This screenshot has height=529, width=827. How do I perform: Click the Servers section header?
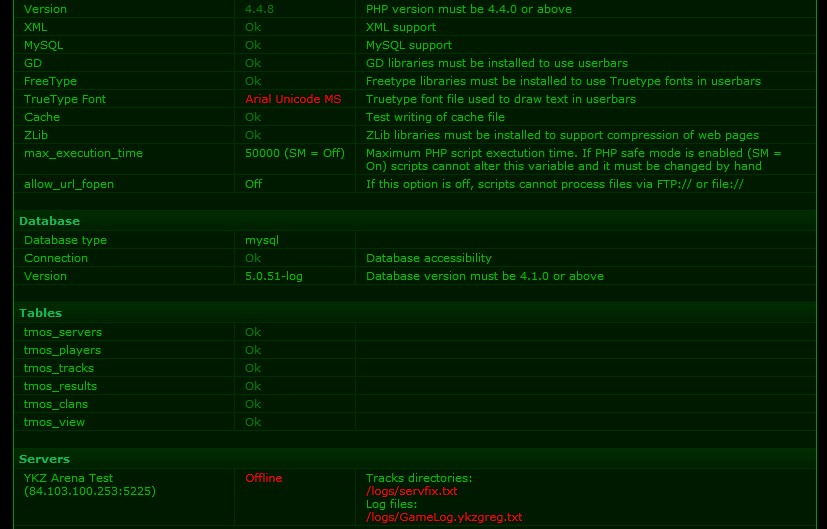coord(44,459)
